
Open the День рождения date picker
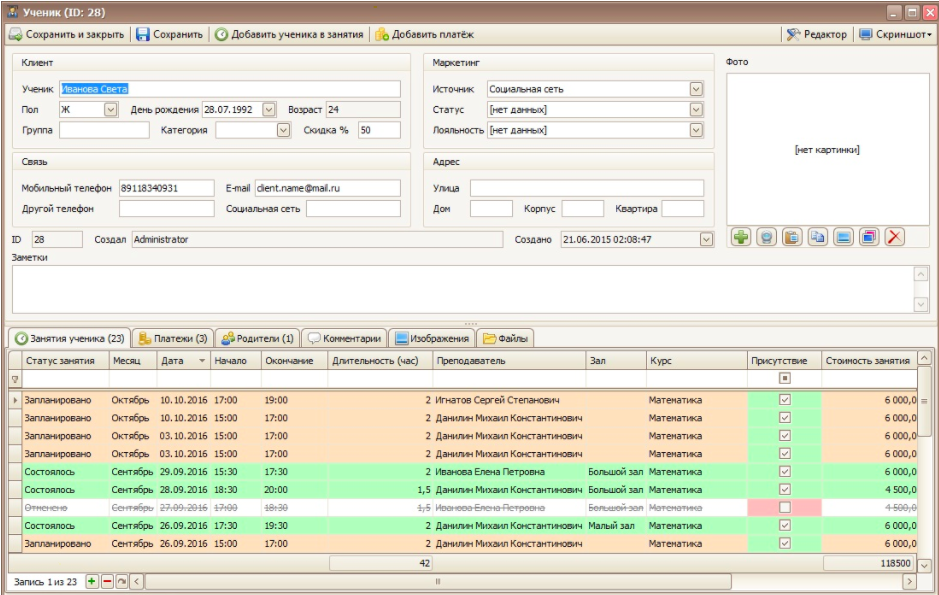[268, 110]
